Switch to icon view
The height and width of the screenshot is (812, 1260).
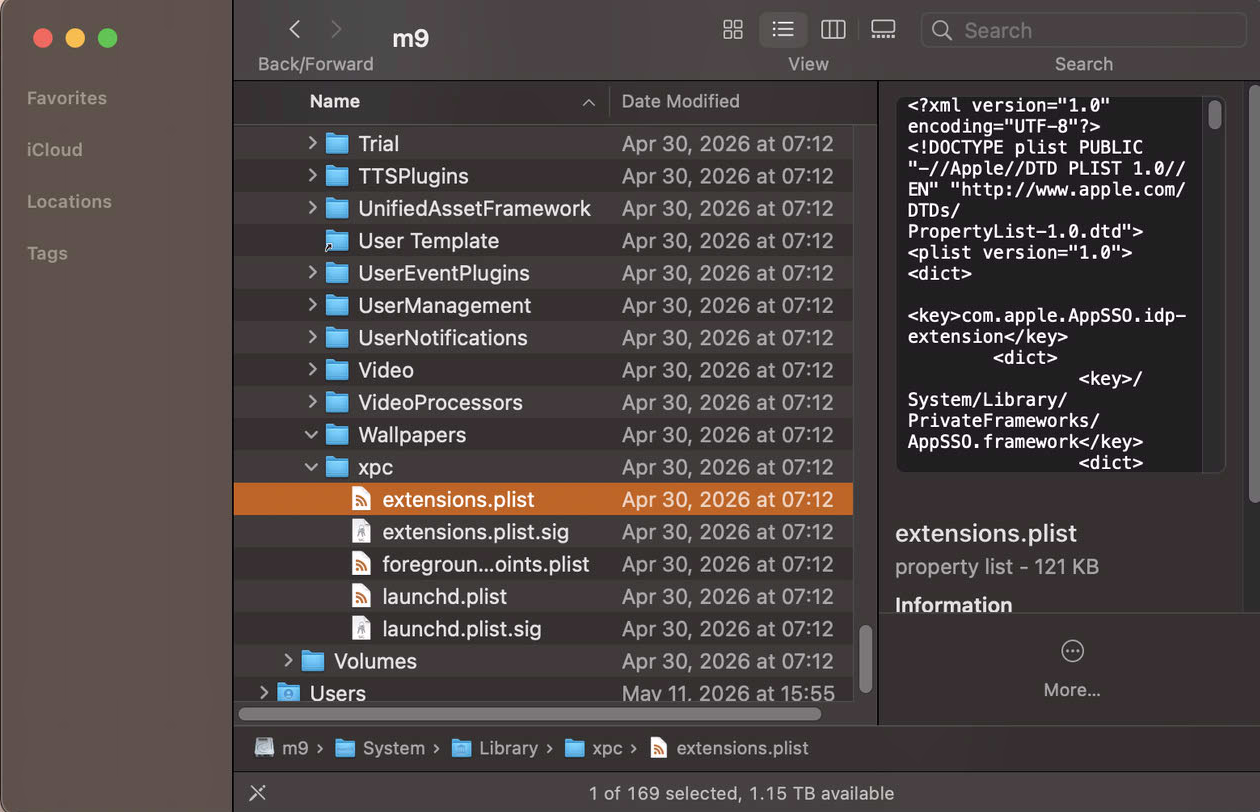733,30
